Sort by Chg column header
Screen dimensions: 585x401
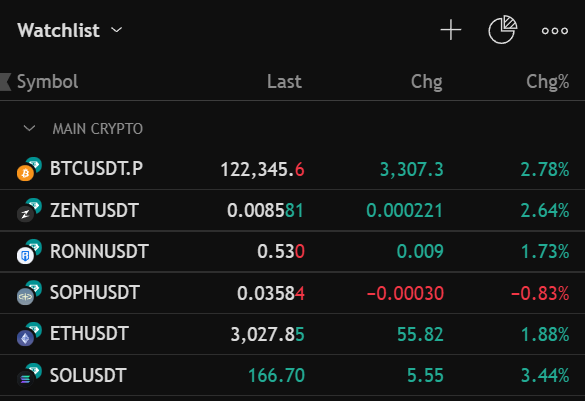point(427,82)
